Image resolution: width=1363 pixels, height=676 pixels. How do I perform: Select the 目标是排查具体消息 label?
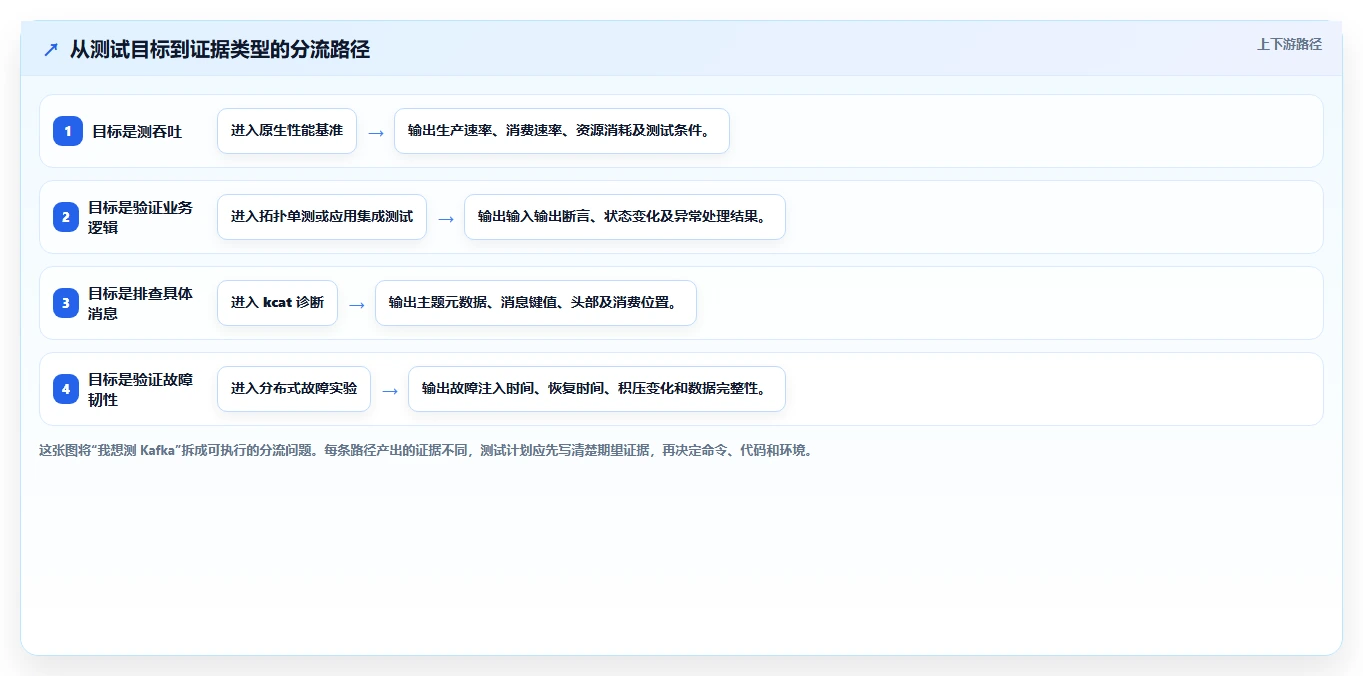(141, 303)
